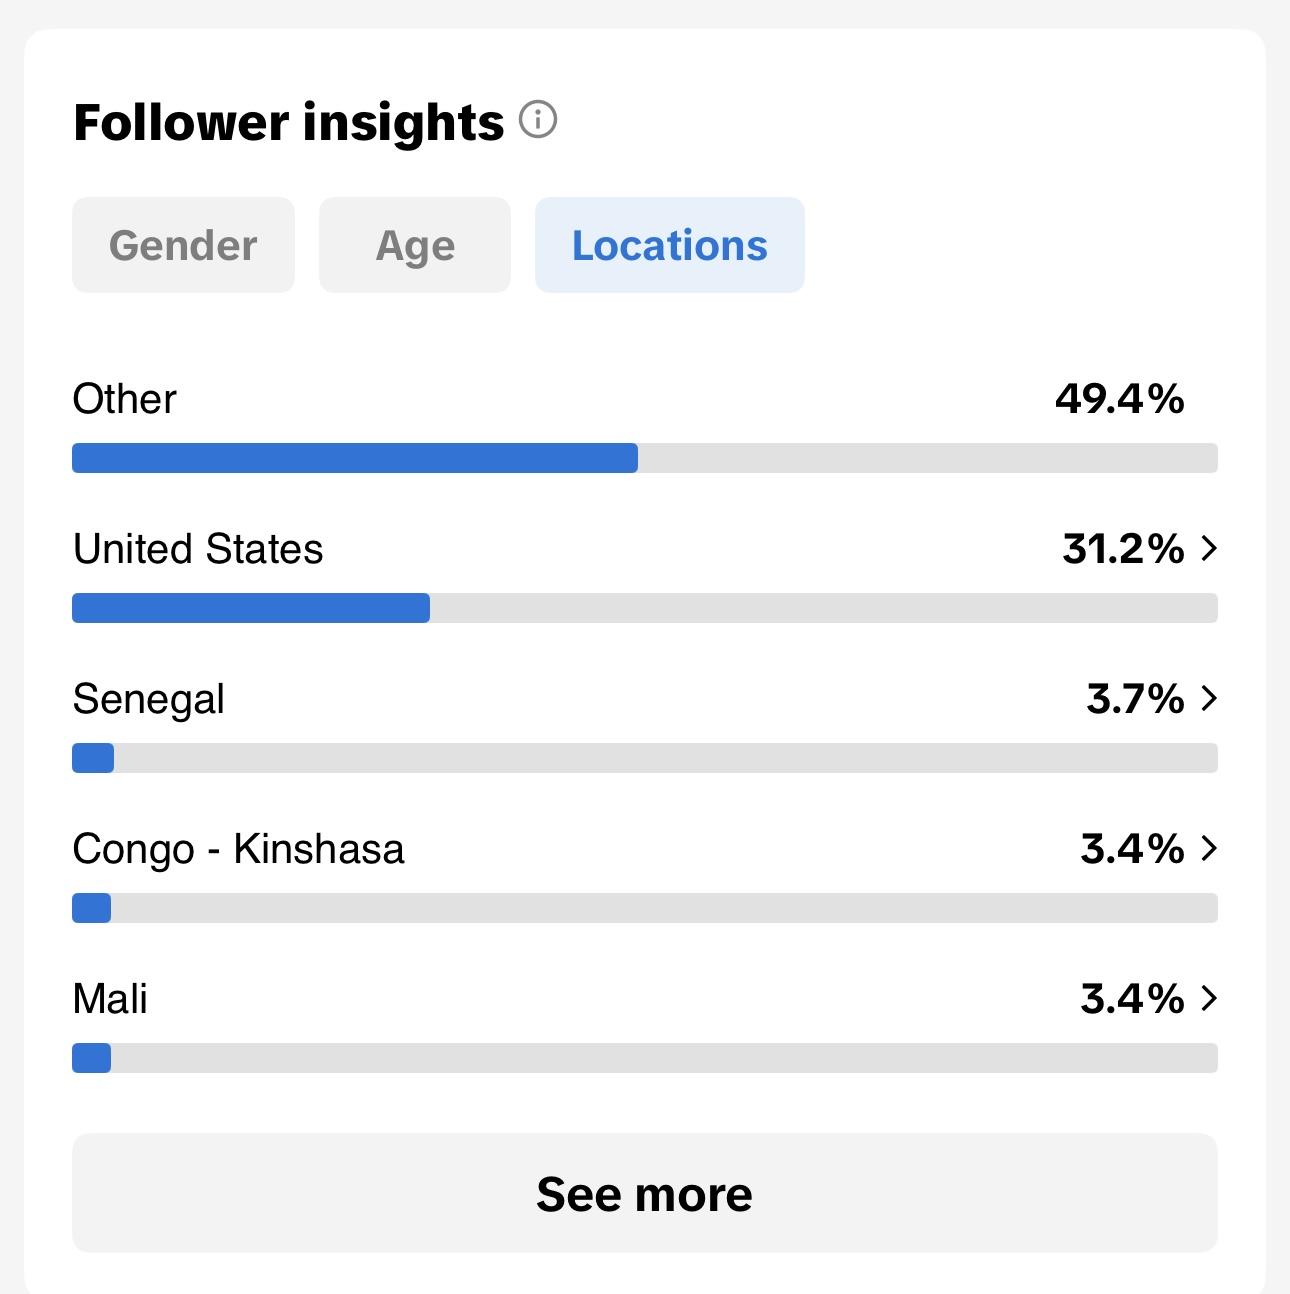This screenshot has height=1294, width=1290.
Task: Open the Follower insights info icon
Action: [x=538, y=120]
